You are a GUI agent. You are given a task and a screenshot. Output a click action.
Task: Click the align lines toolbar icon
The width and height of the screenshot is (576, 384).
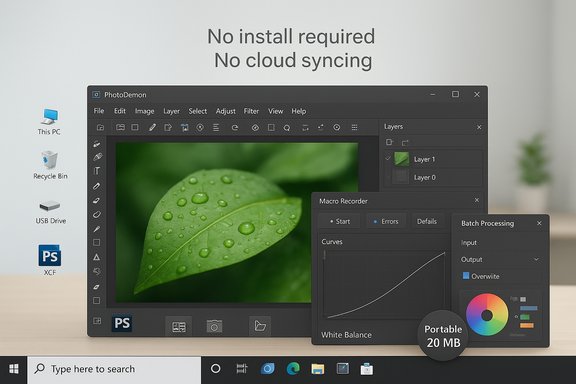pos(216,128)
